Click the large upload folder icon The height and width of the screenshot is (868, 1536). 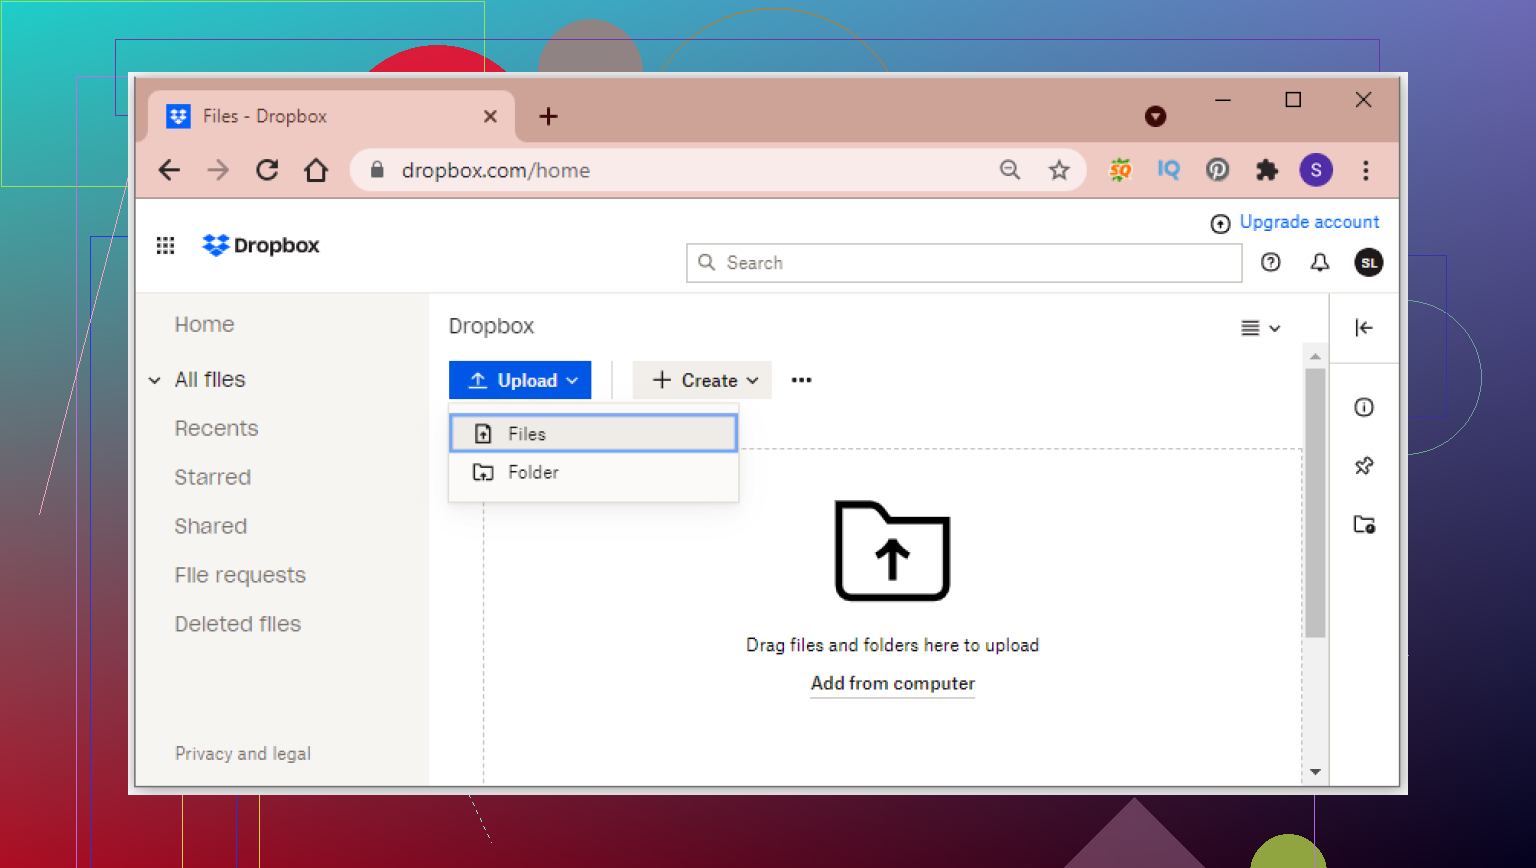click(892, 551)
